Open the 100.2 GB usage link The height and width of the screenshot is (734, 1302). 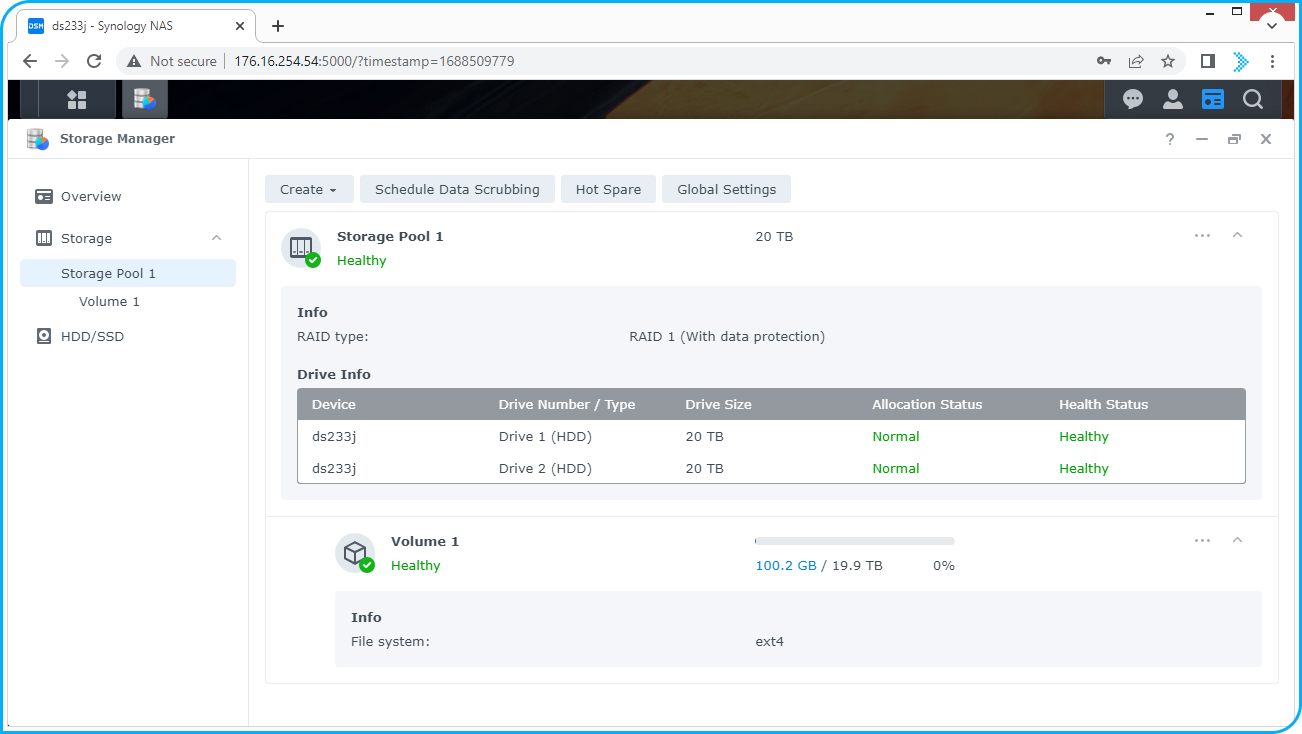point(786,565)
